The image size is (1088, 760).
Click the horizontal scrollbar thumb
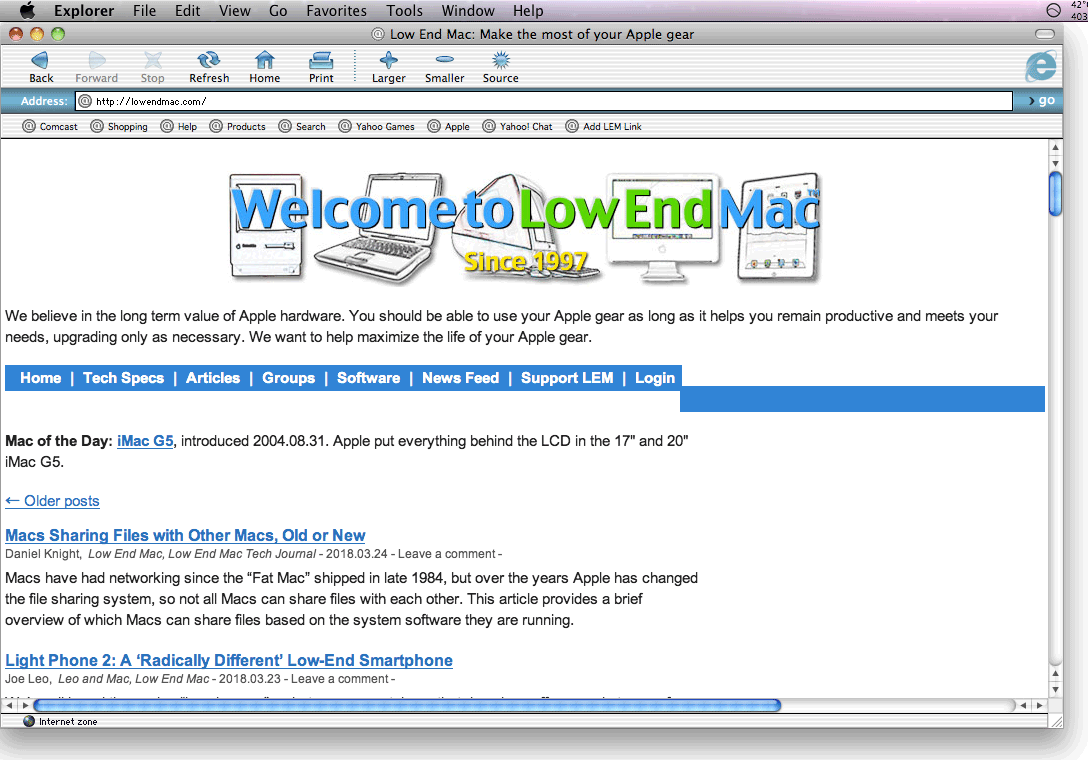pos(406,706)
